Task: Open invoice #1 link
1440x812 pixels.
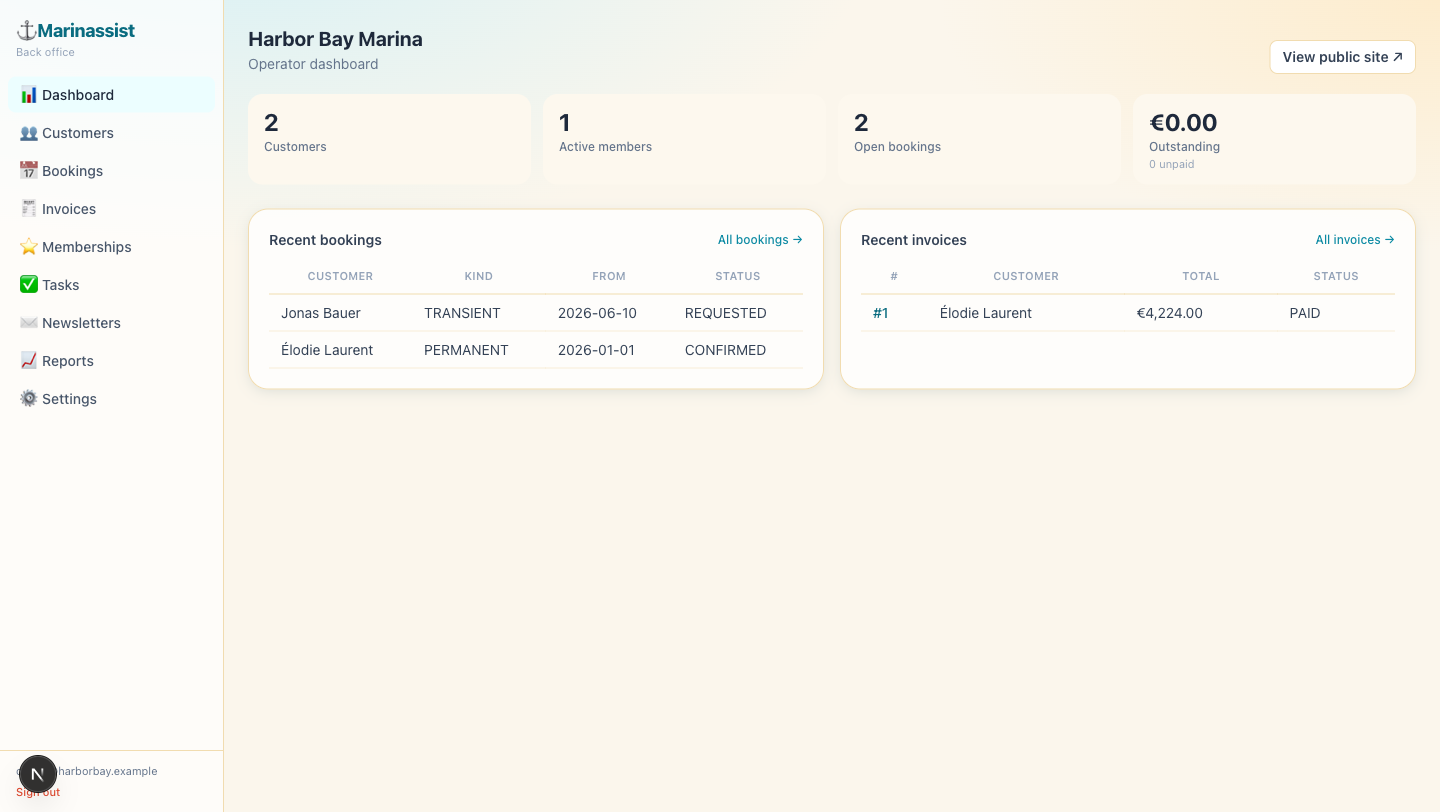Action: click(x=881, y=313)
